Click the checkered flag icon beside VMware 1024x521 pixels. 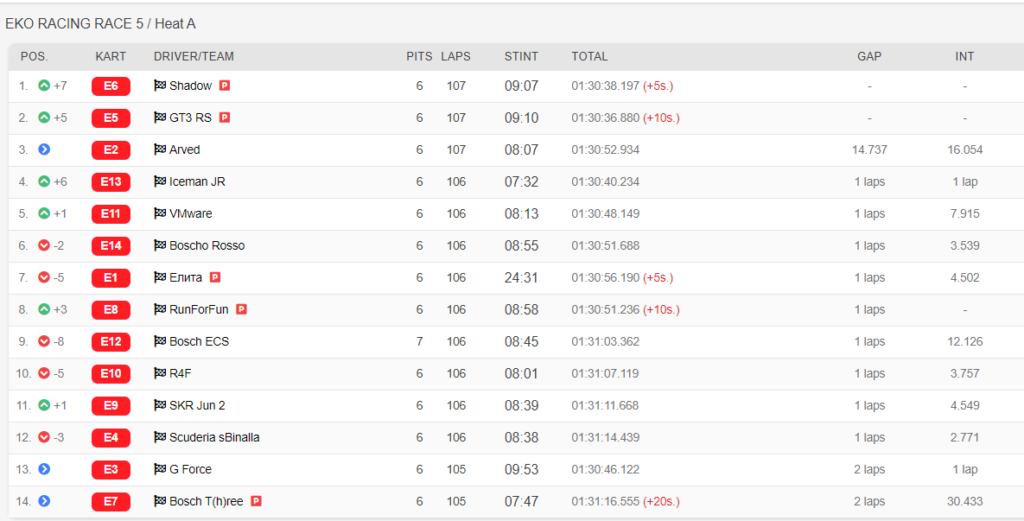(x=159, y=213)
